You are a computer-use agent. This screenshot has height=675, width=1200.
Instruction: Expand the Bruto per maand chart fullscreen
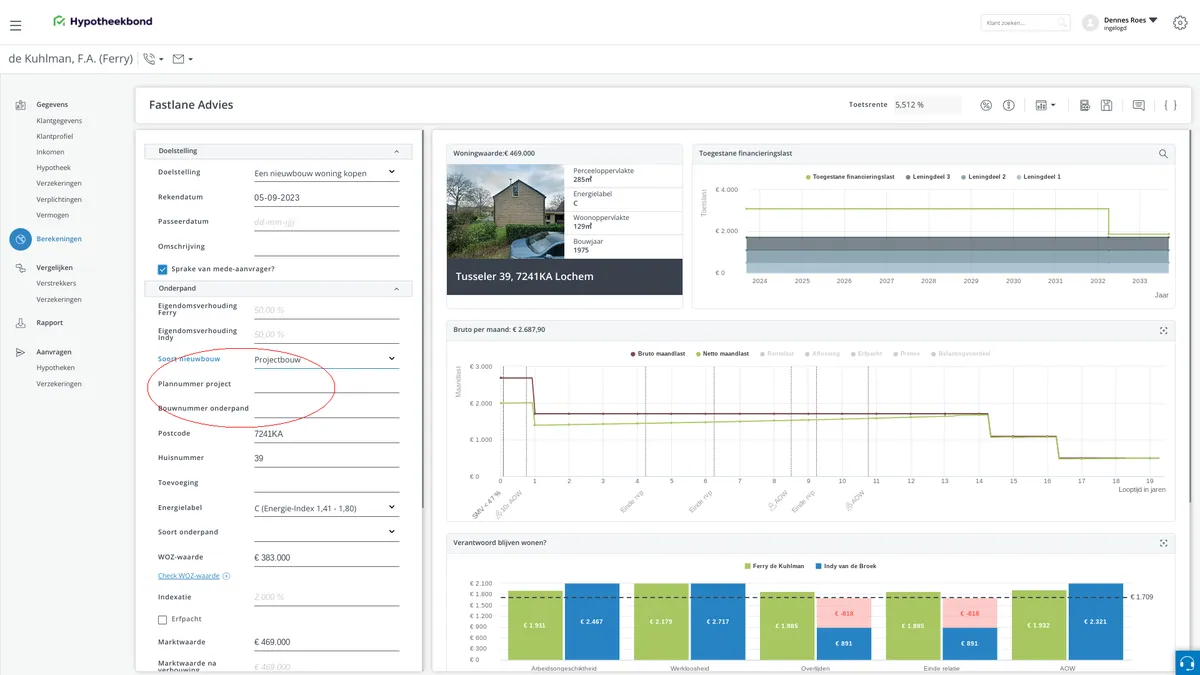(1163, 330)
